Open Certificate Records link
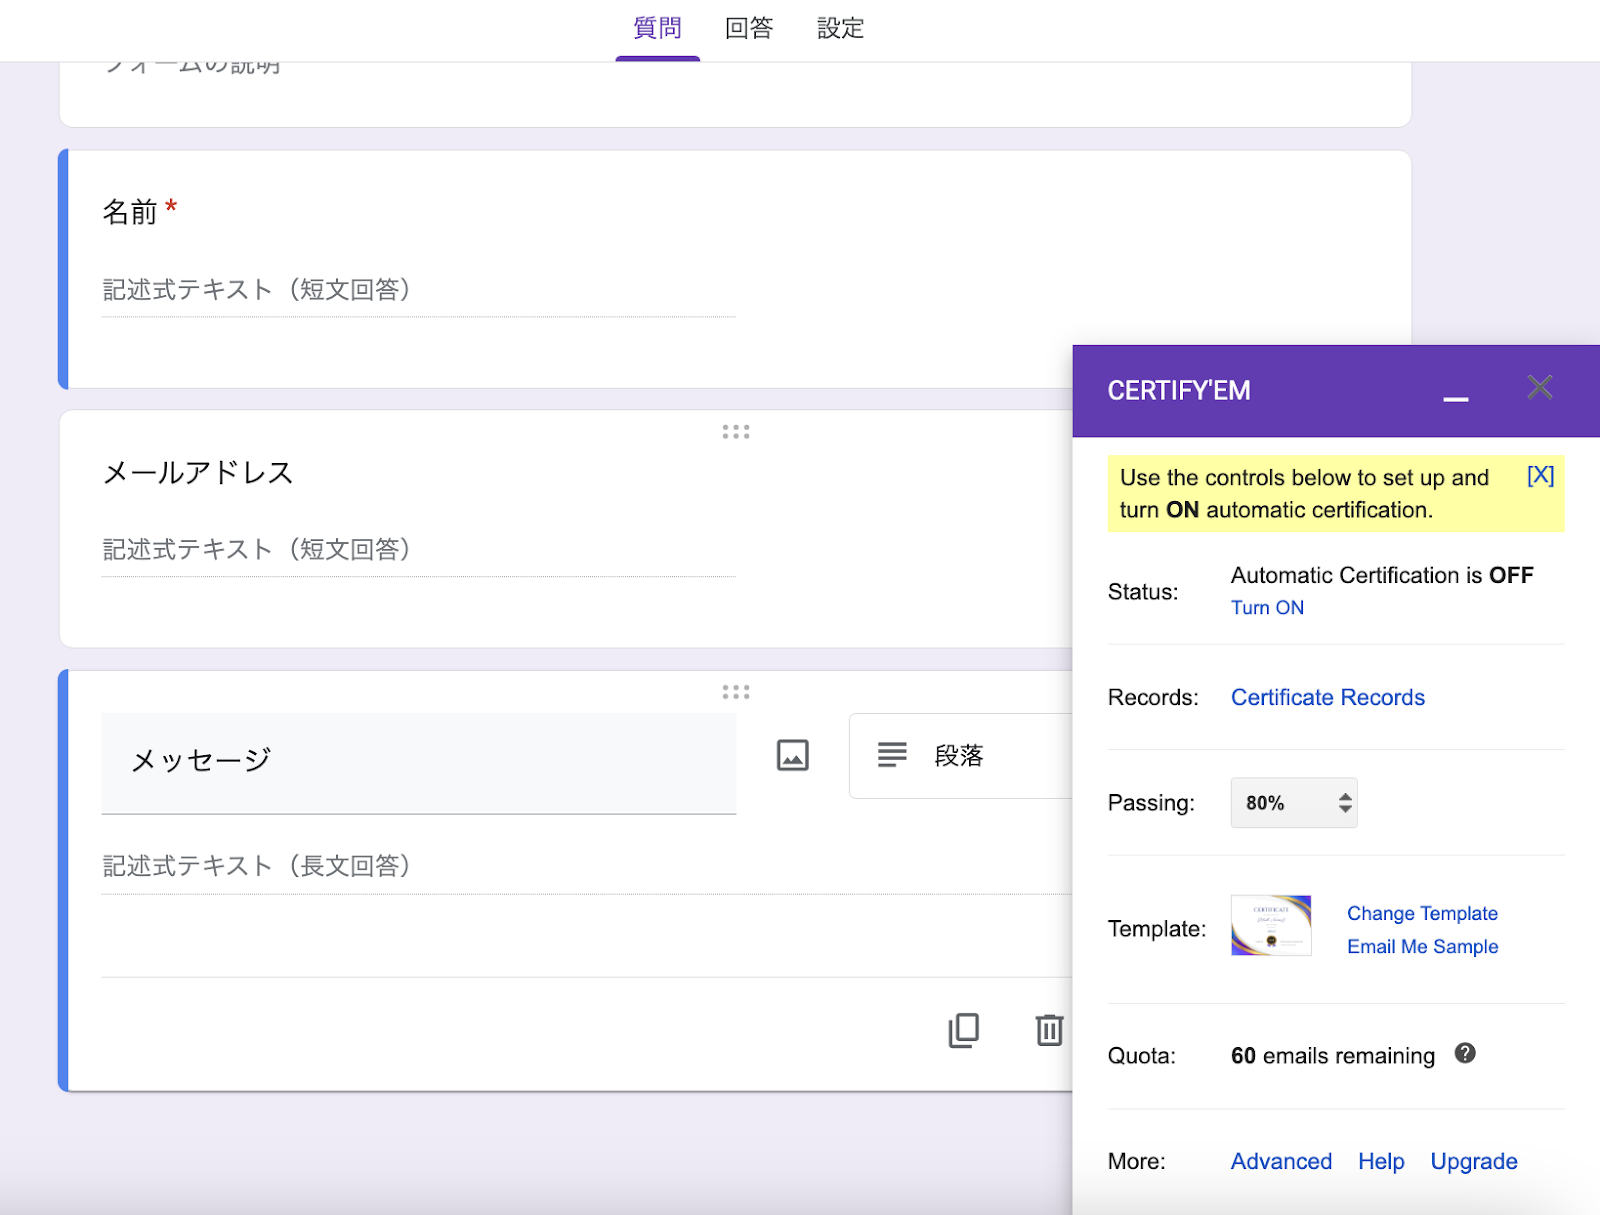 click(x=1327, y=698)
